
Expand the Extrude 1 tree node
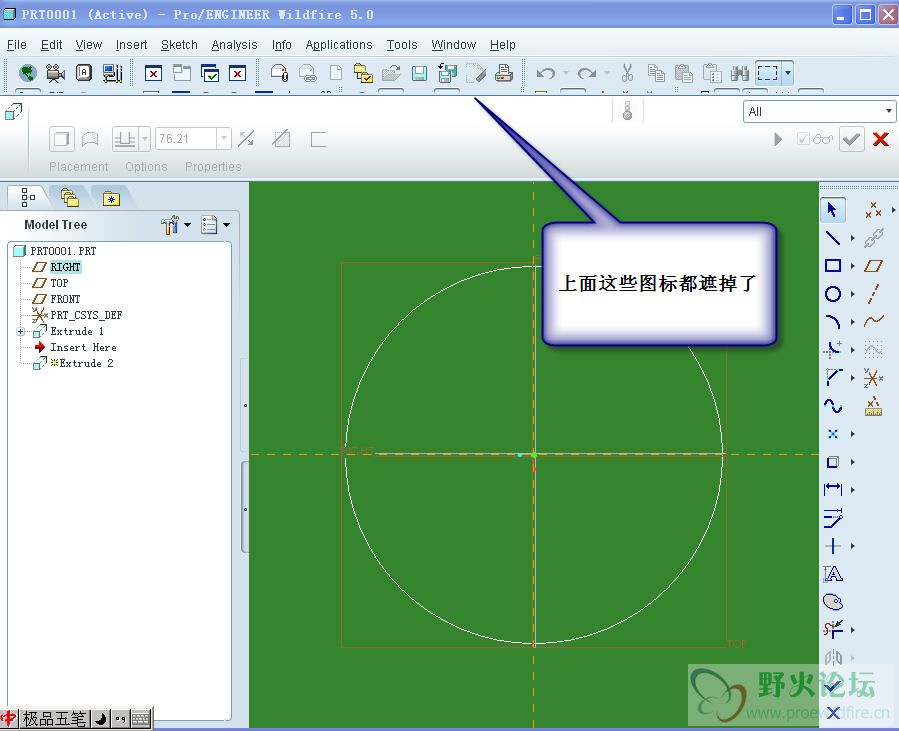click(x=21, y=331)
